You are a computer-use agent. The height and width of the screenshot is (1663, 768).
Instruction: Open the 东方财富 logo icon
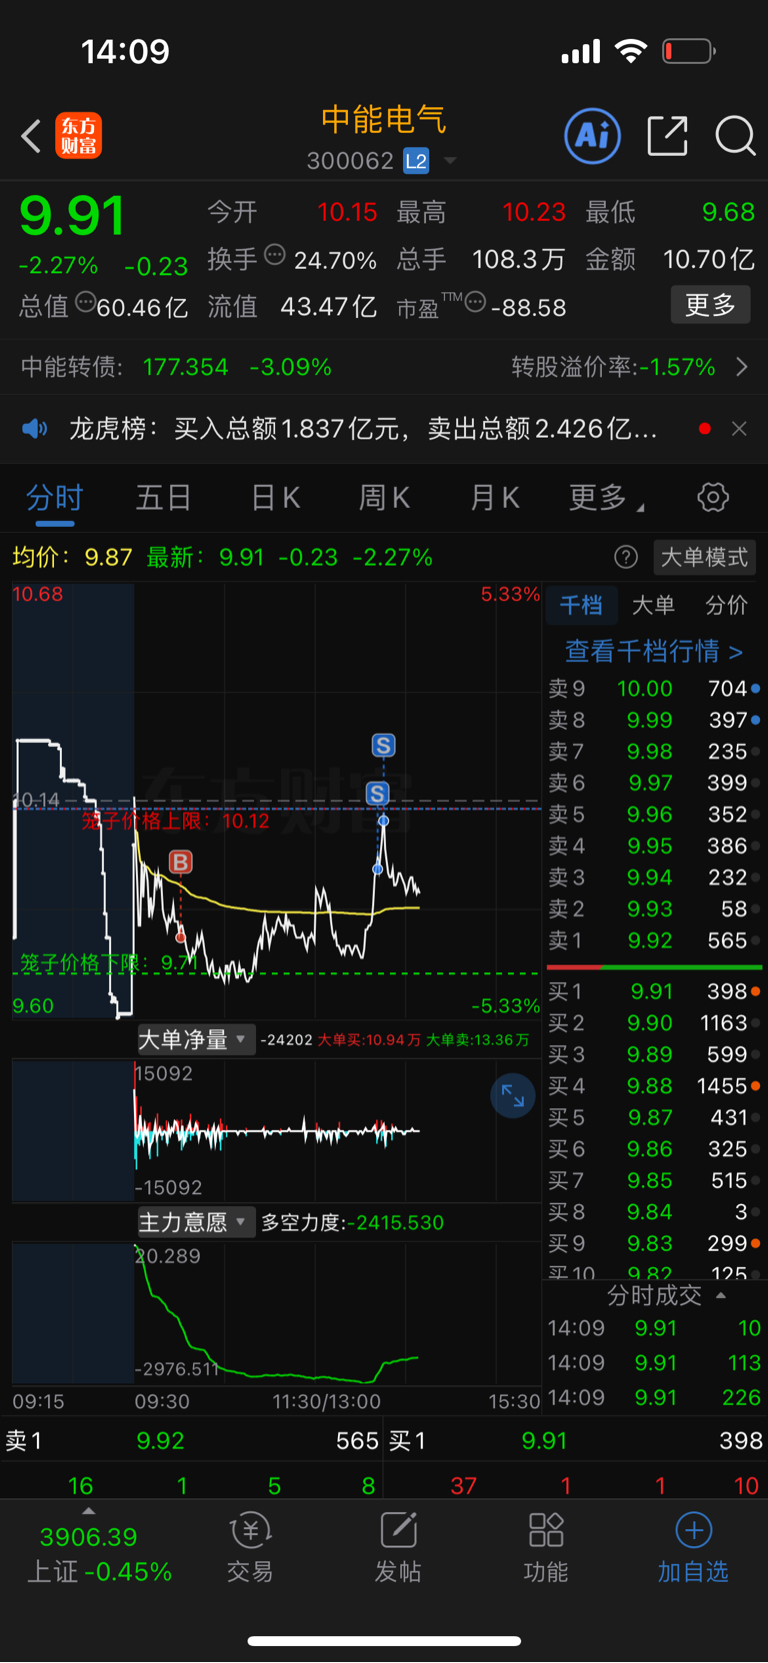click(x=79, y=136)
